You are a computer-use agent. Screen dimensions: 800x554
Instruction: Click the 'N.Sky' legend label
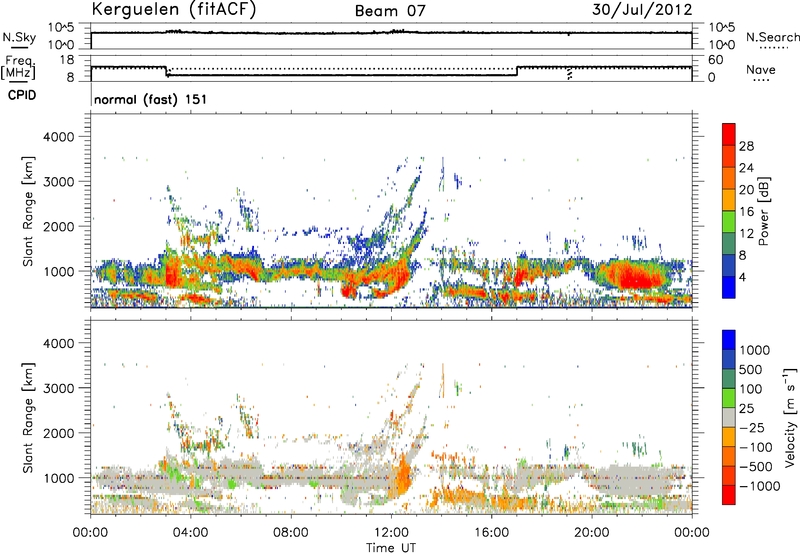tap(19, 37)
